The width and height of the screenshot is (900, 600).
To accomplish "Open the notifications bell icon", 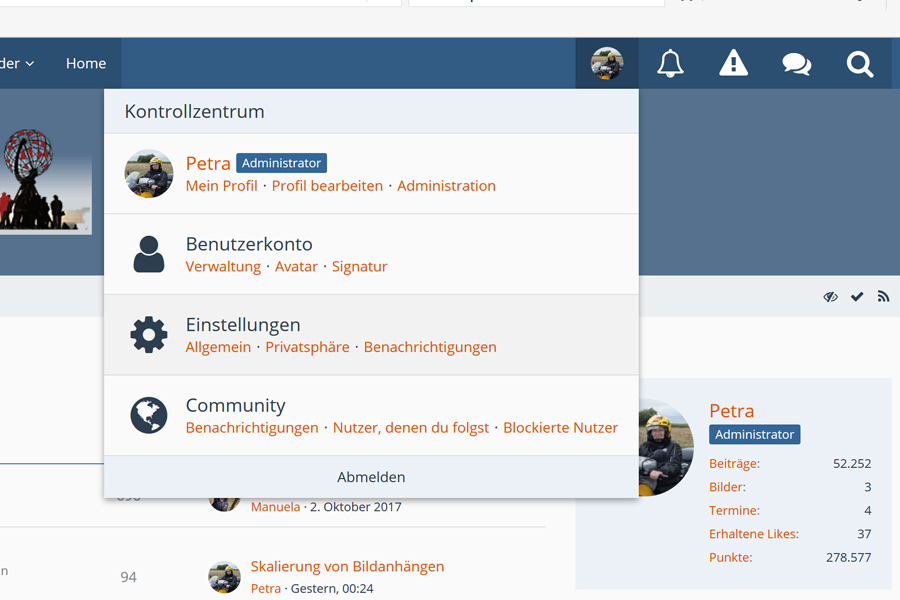I will pos(670,64).
